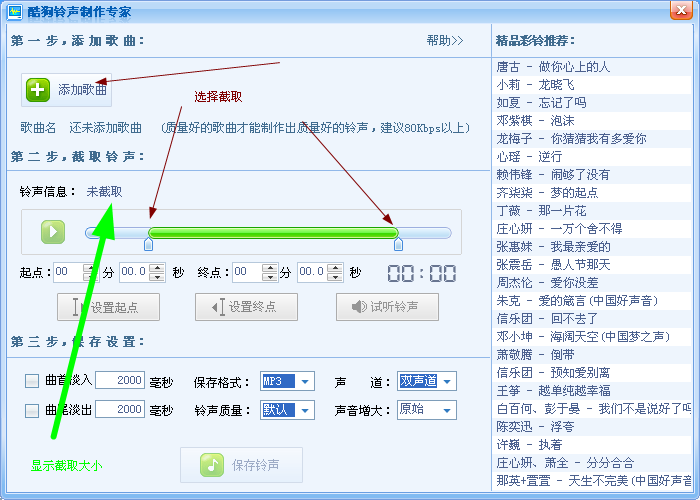Enable the 曲尾淡出 fade-out checkbox
The image size is (700, 500).
tap(32, 410)
